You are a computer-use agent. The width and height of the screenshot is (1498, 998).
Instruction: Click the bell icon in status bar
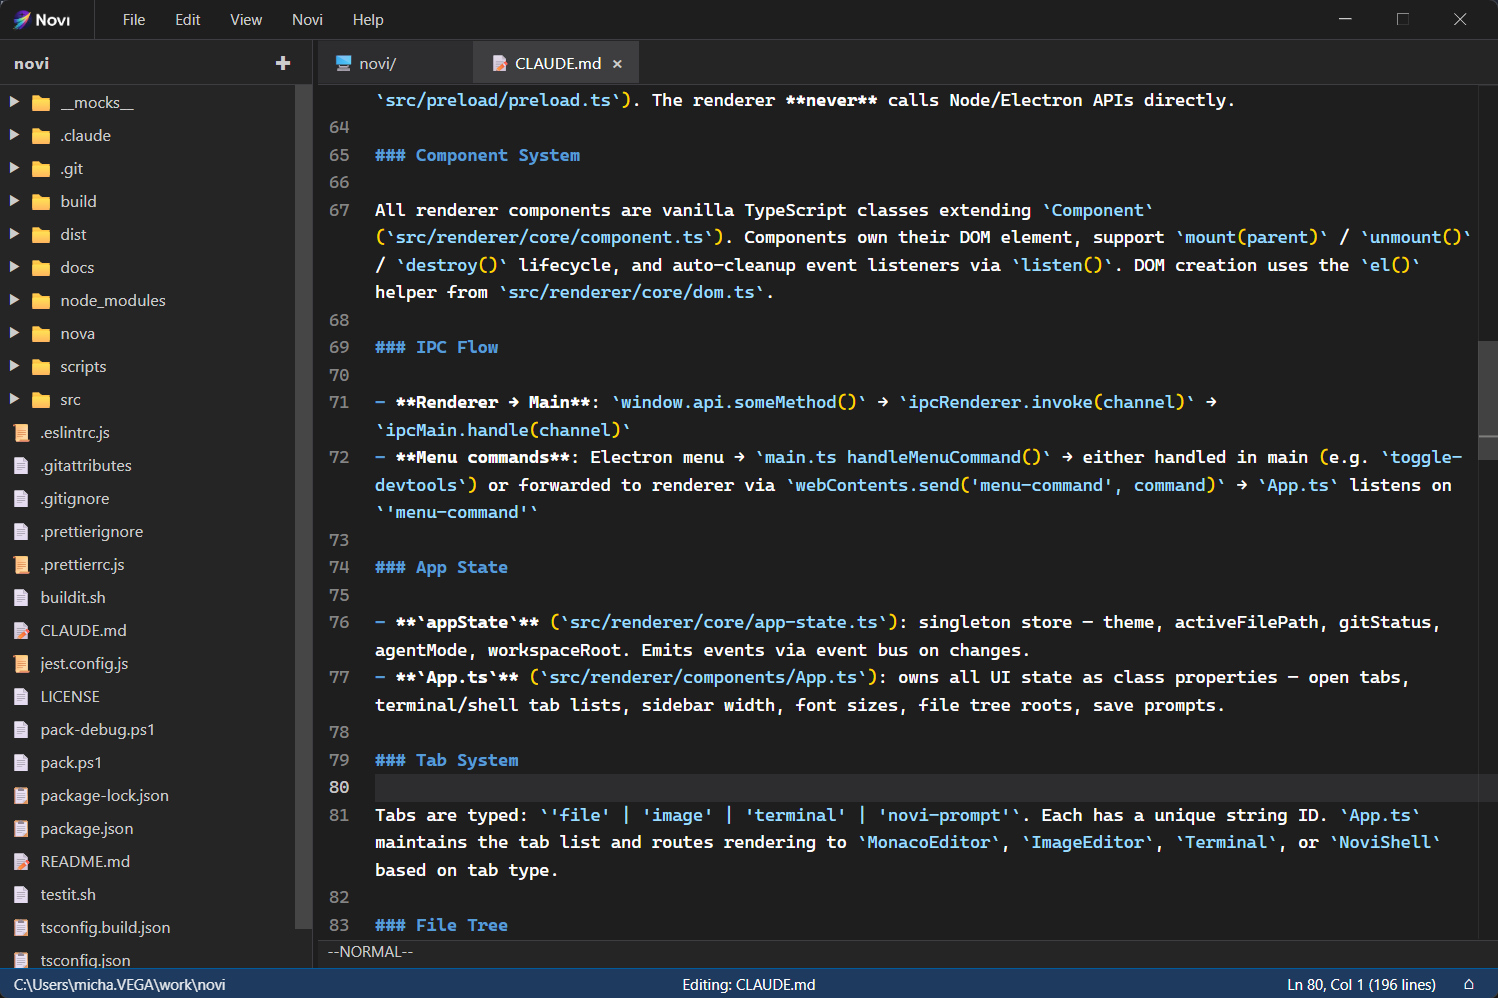tap(1468, 984)
